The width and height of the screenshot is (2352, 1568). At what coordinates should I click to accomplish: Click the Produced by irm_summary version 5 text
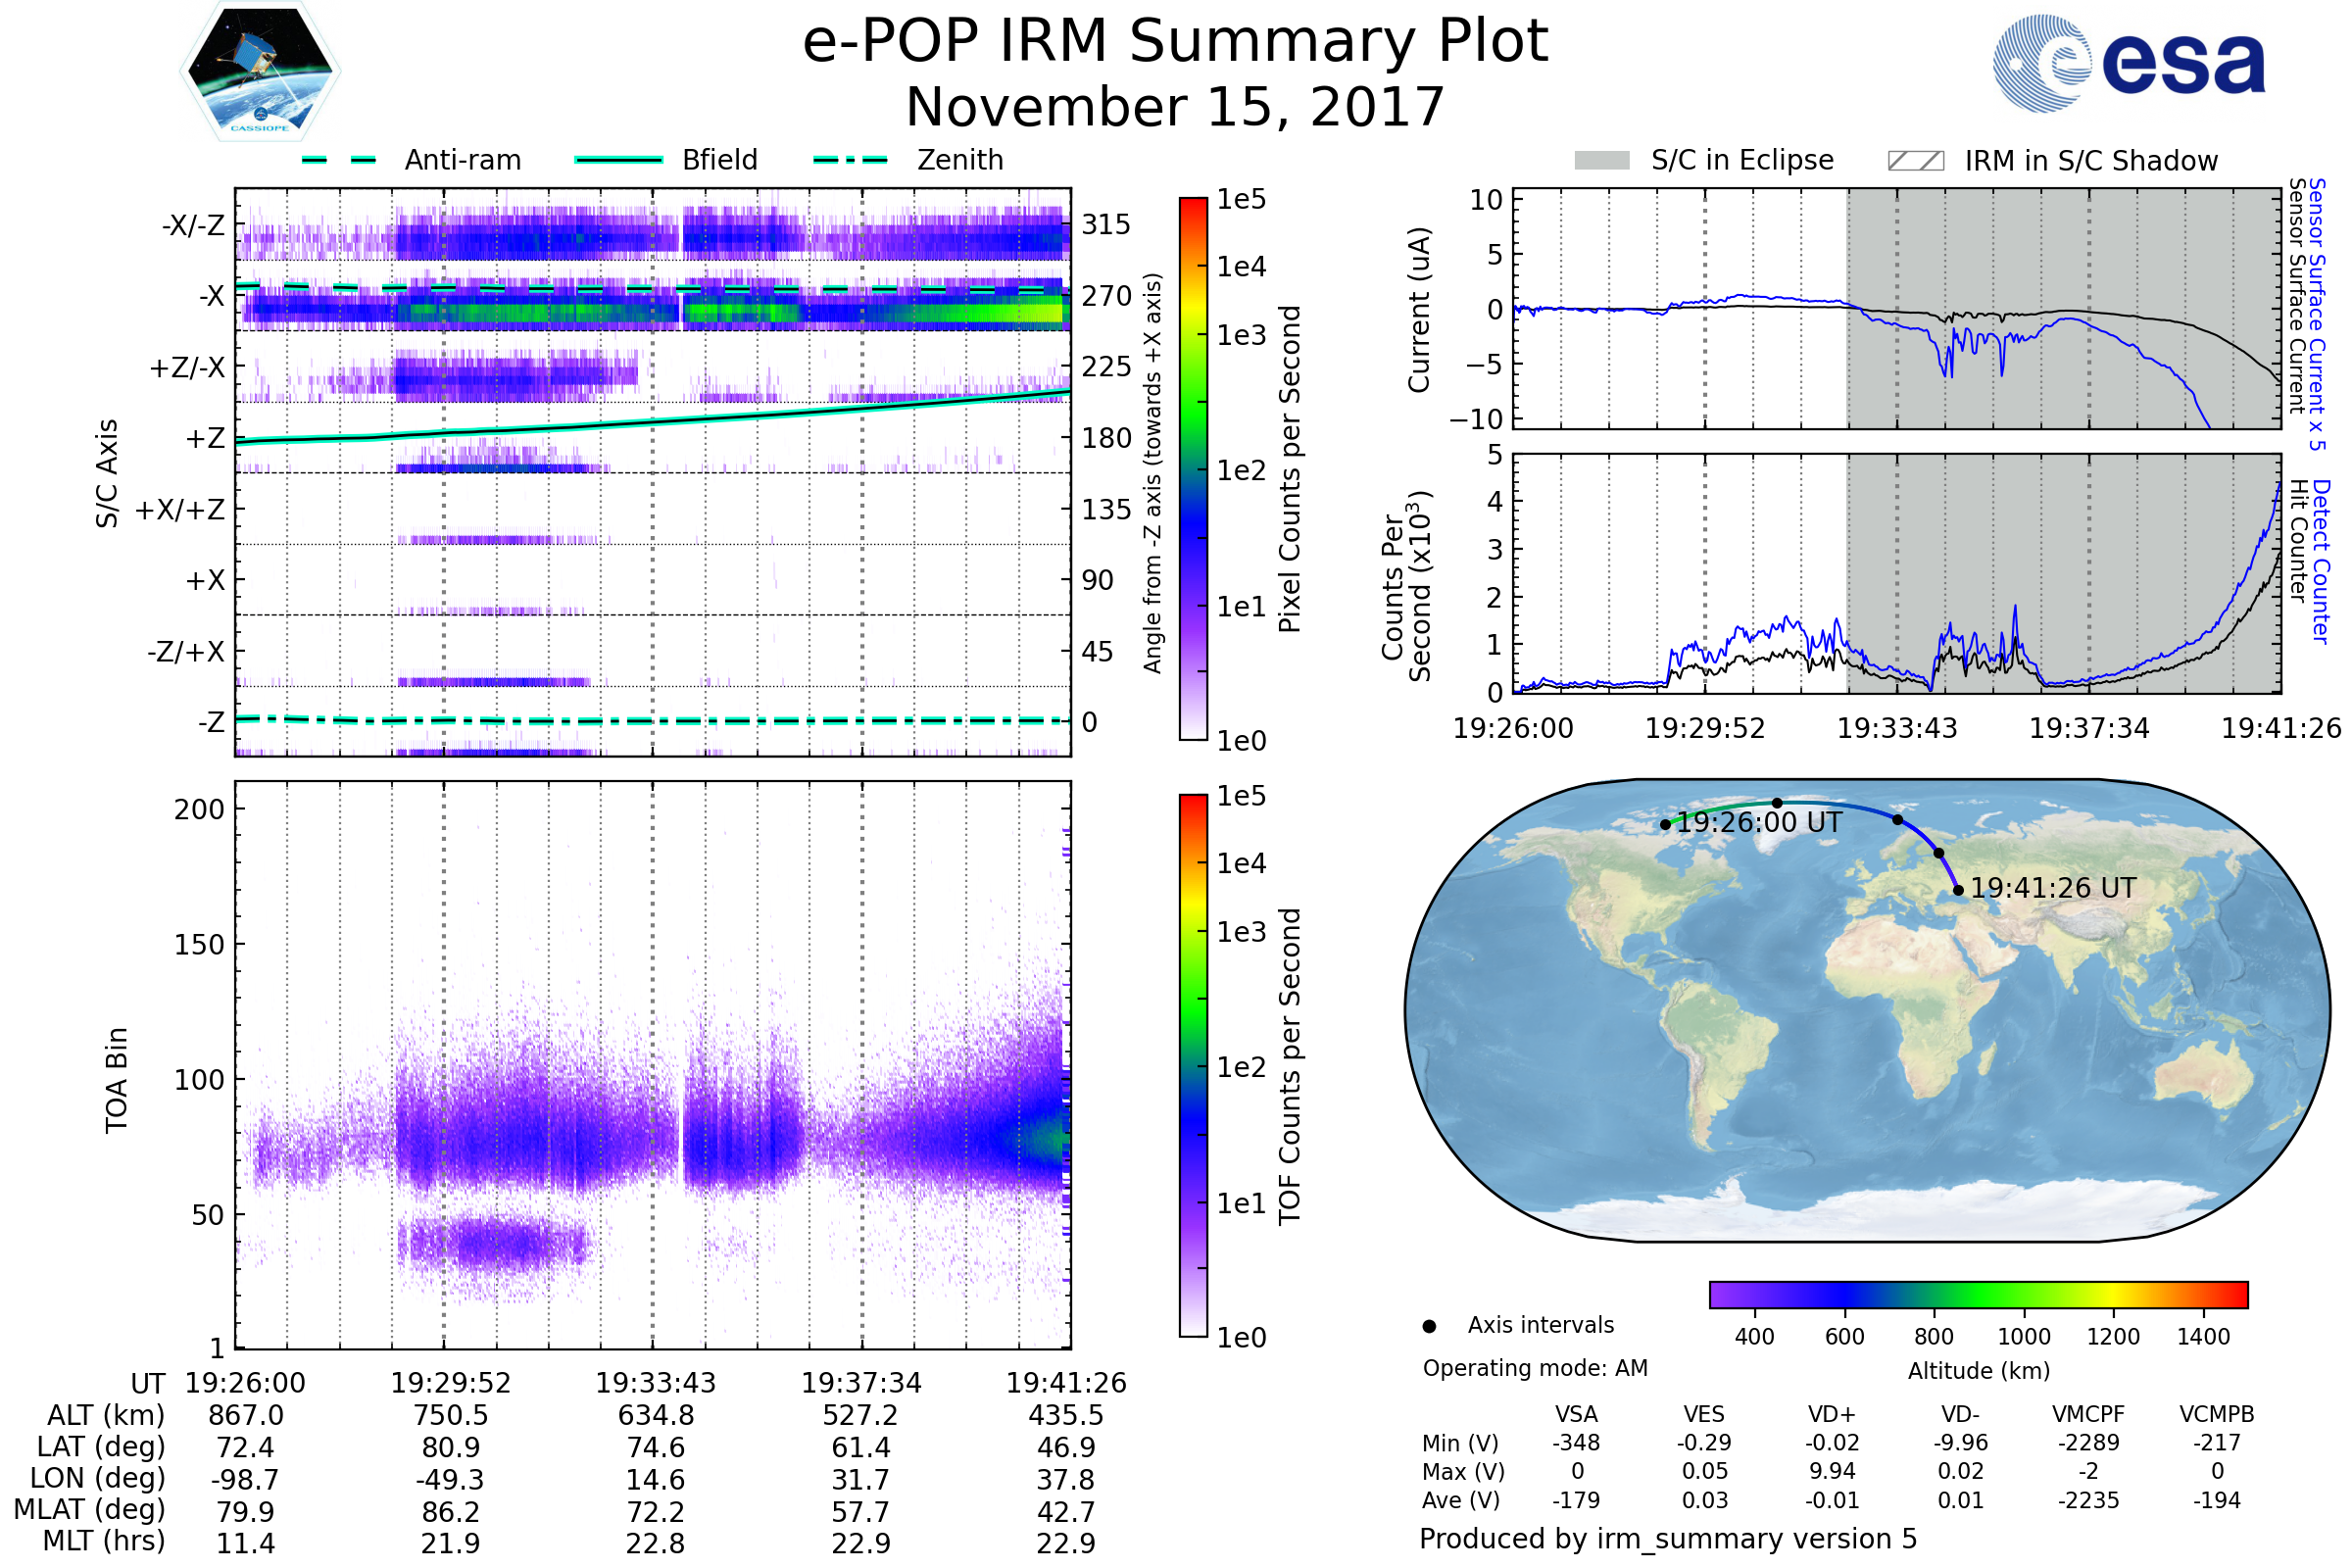pyautogui.click(x=1668, y=1539)
